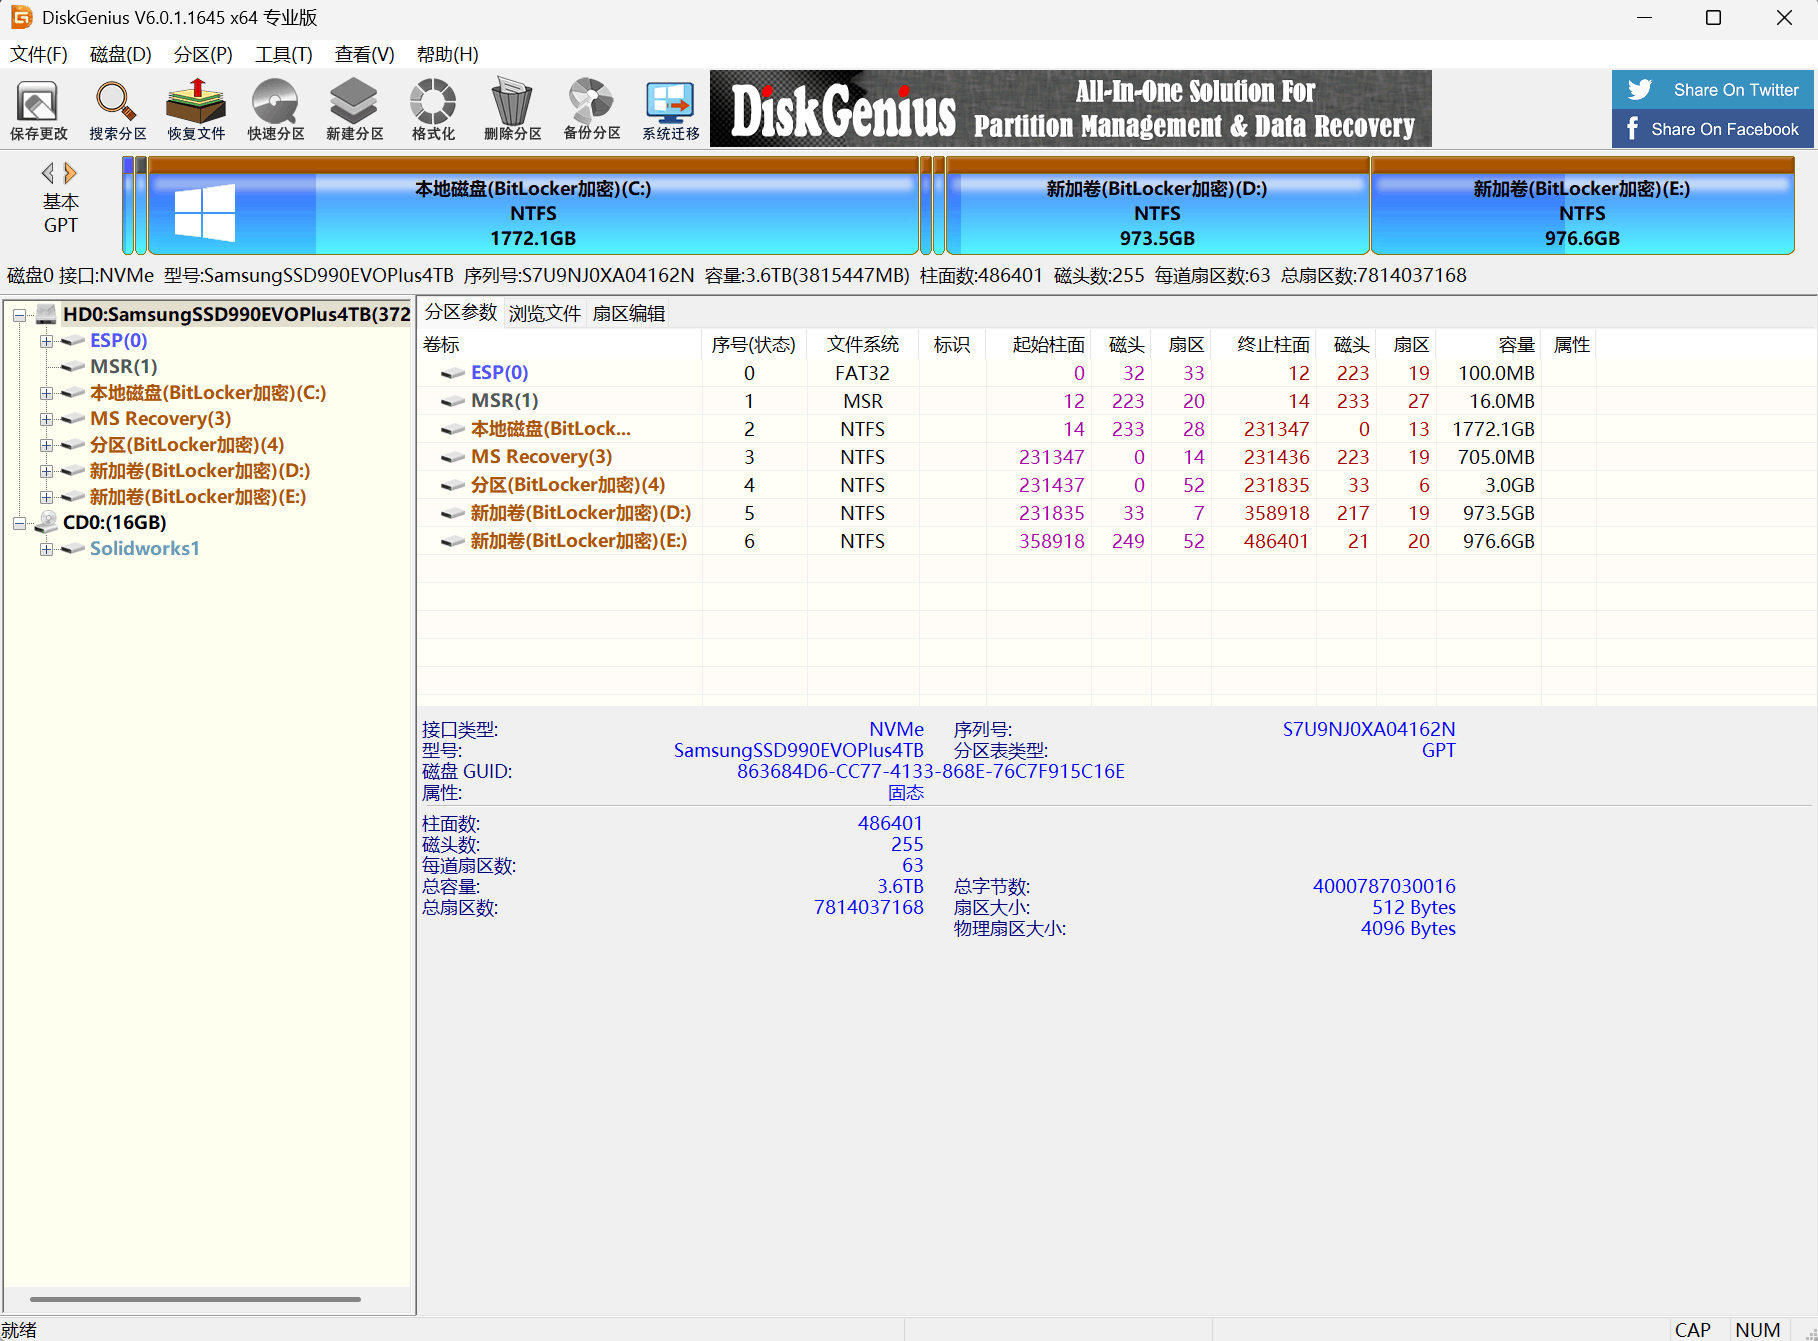
Task: Click the FAT32 cell in ESP(0) row
Action: [x=862, y=373]
